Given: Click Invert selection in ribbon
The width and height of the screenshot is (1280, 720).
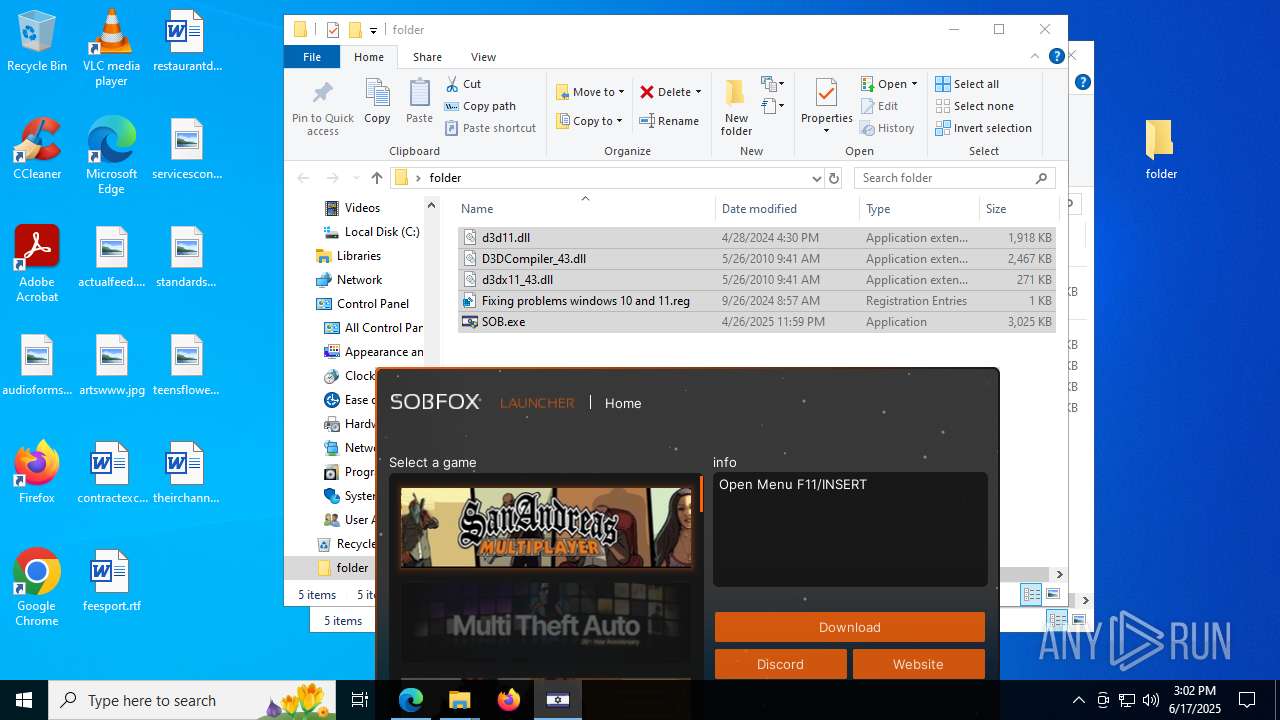Looking at the screenshot, I should [983, 128].
